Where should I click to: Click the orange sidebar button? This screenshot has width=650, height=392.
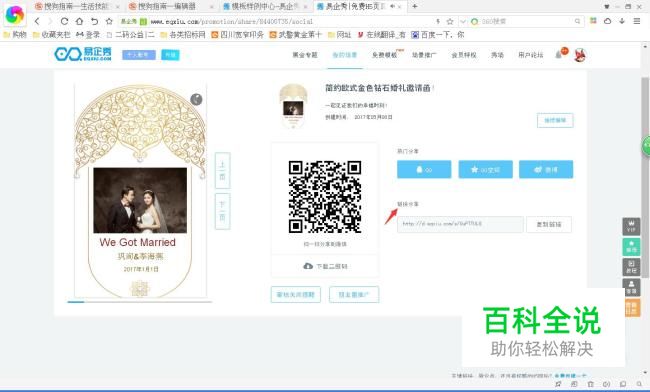pyautogui.click(x=632, y=308)
